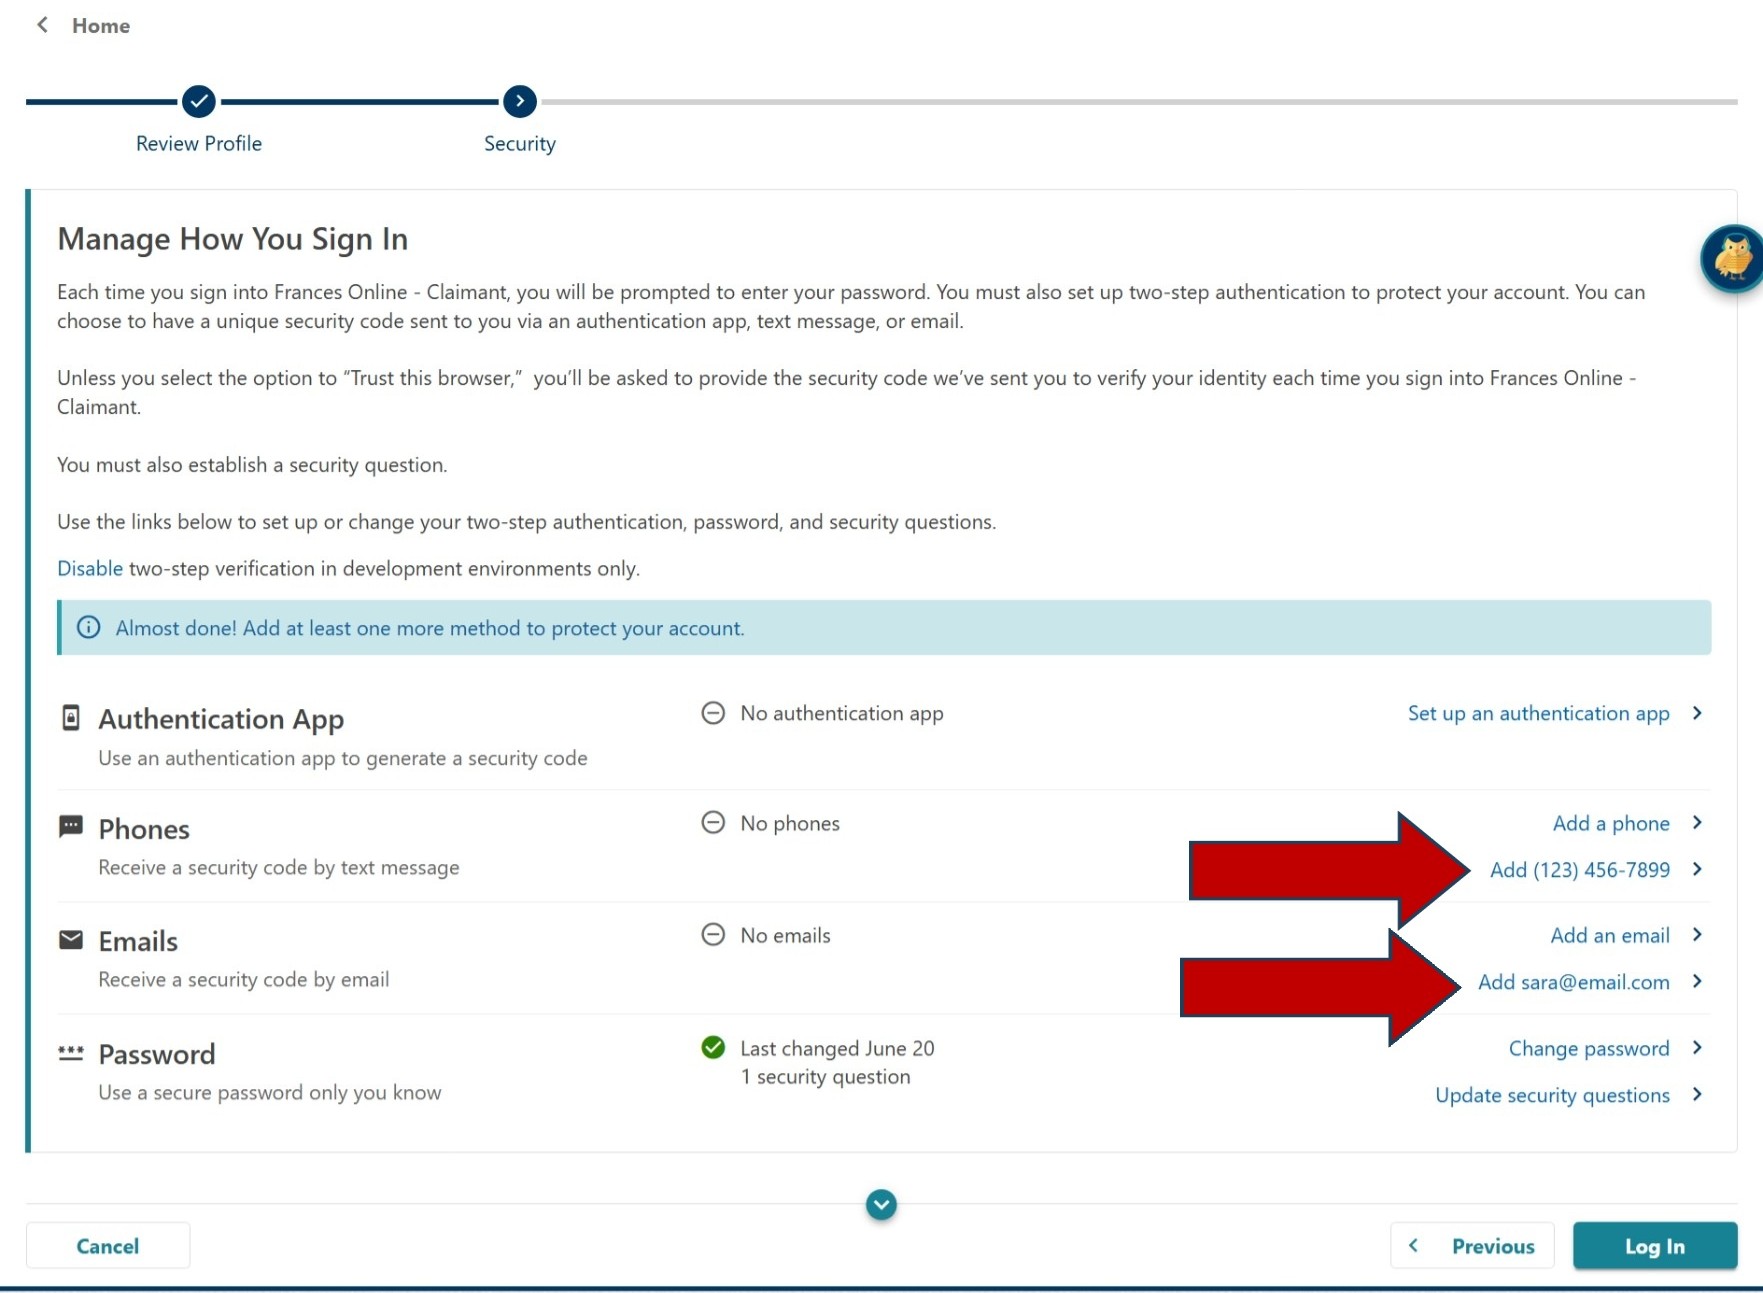Viewport: 1763px width, 1293px height.
Task: Click the Previous button
Action: pos(1472,1246)
